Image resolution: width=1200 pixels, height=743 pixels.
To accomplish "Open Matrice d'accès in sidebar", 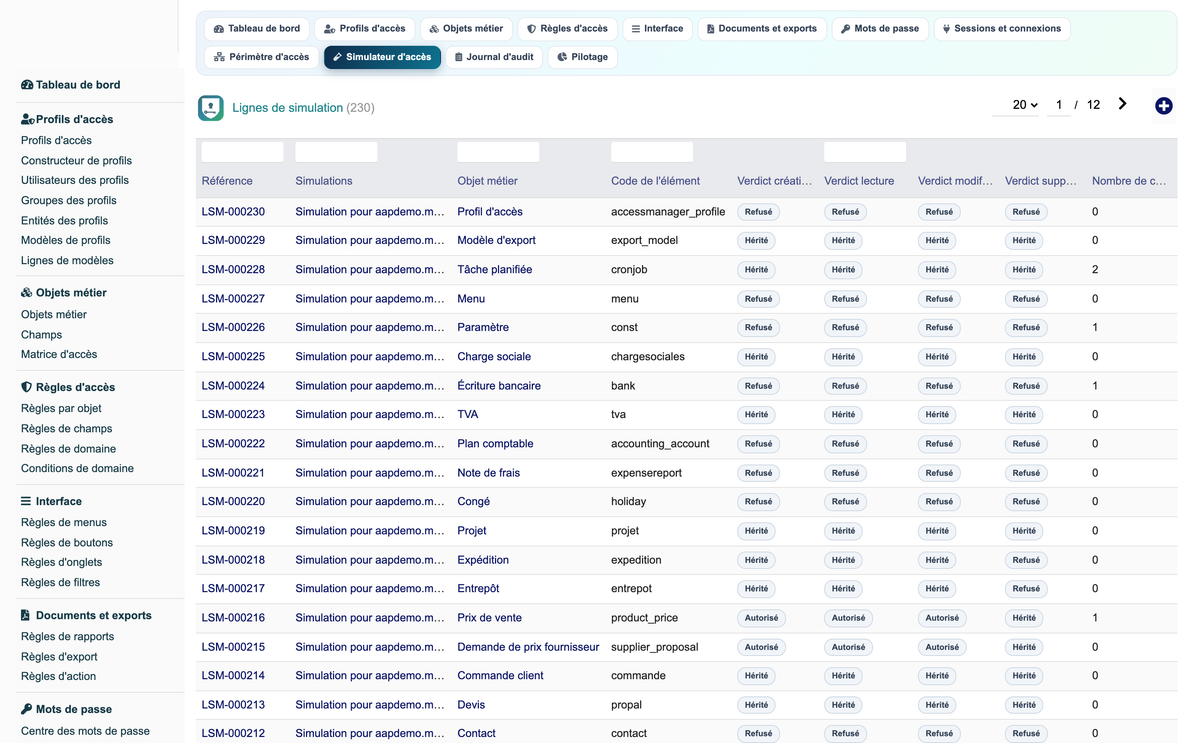I will pyautogui.click(x=59, y=354).
